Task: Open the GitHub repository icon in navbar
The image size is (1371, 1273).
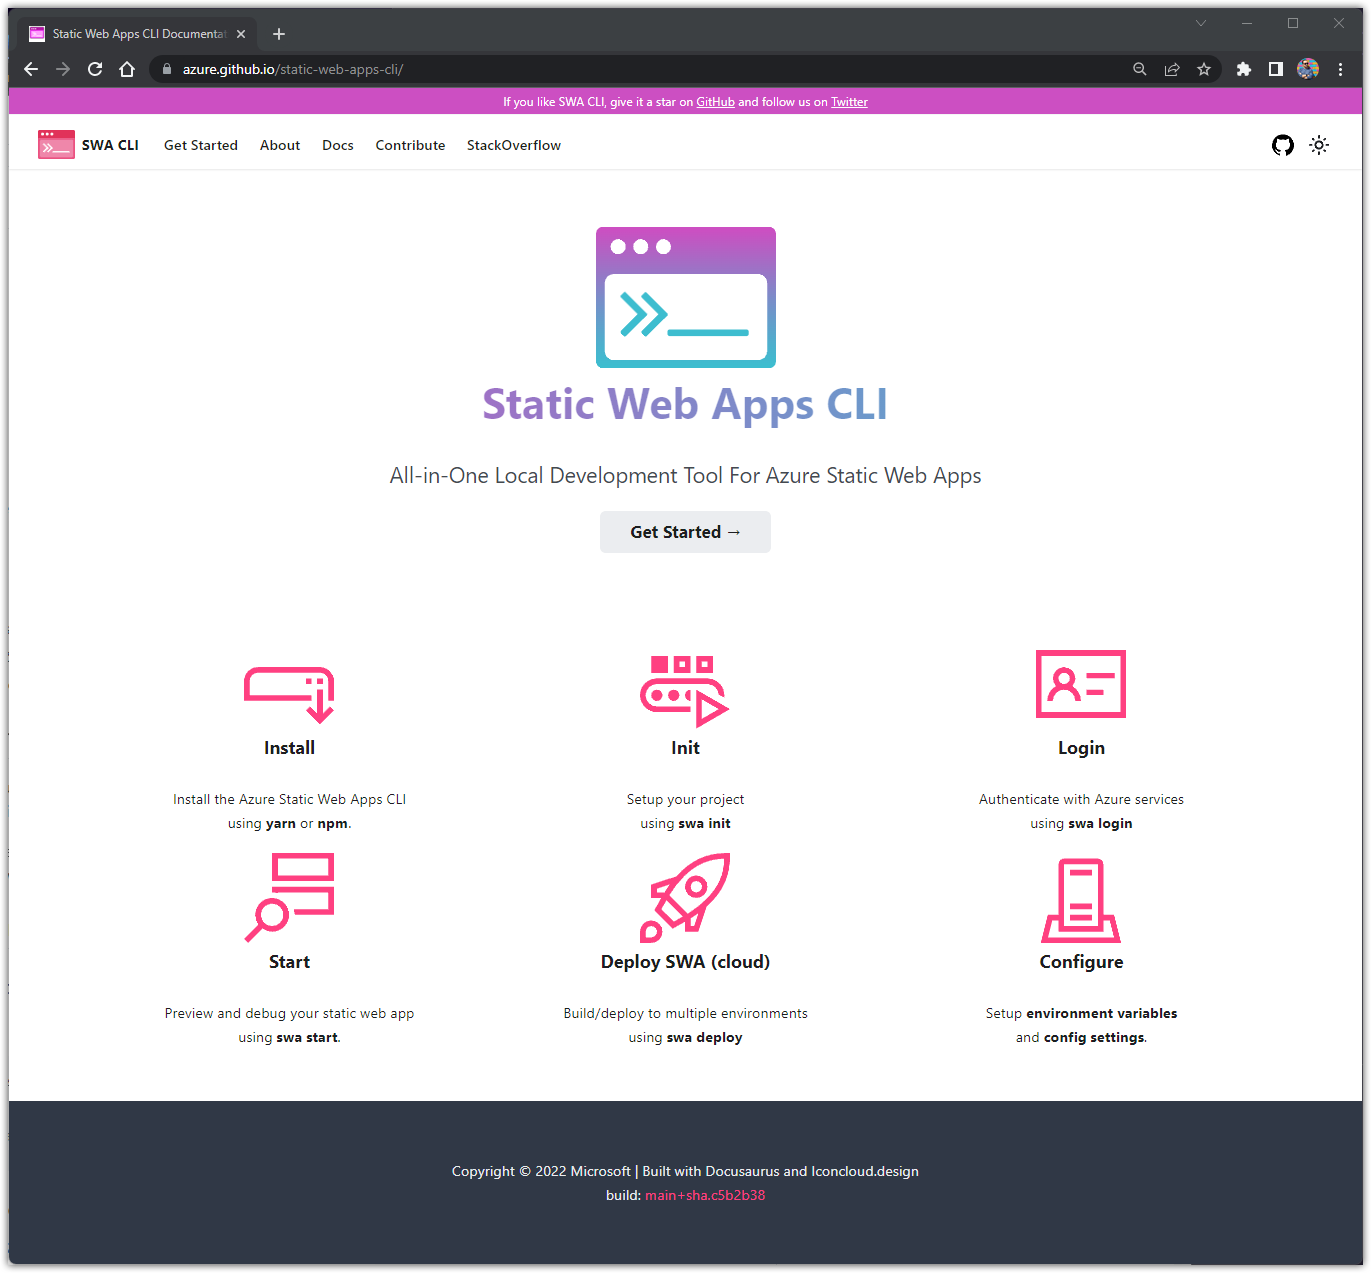Action: pyautogui.click(x=1282, y=145)
